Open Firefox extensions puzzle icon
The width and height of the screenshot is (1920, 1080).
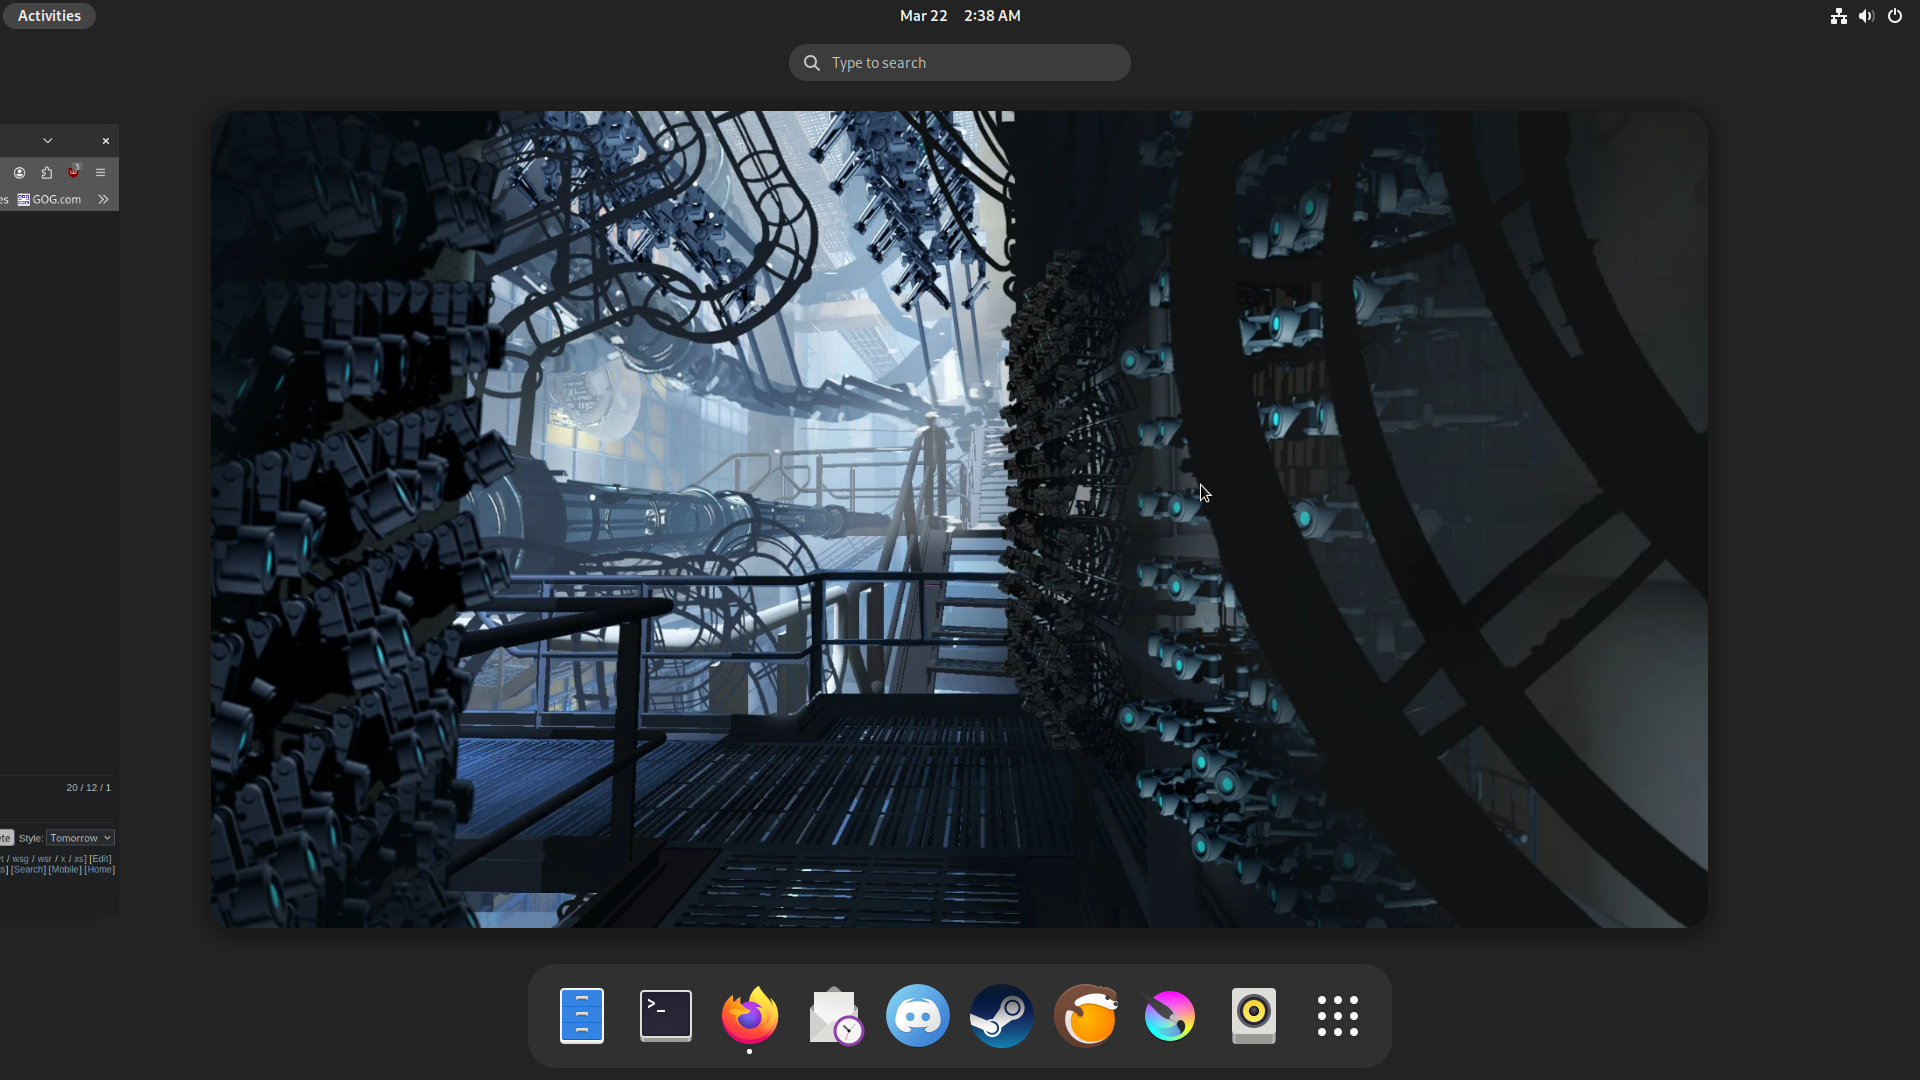tap(46, 173)
